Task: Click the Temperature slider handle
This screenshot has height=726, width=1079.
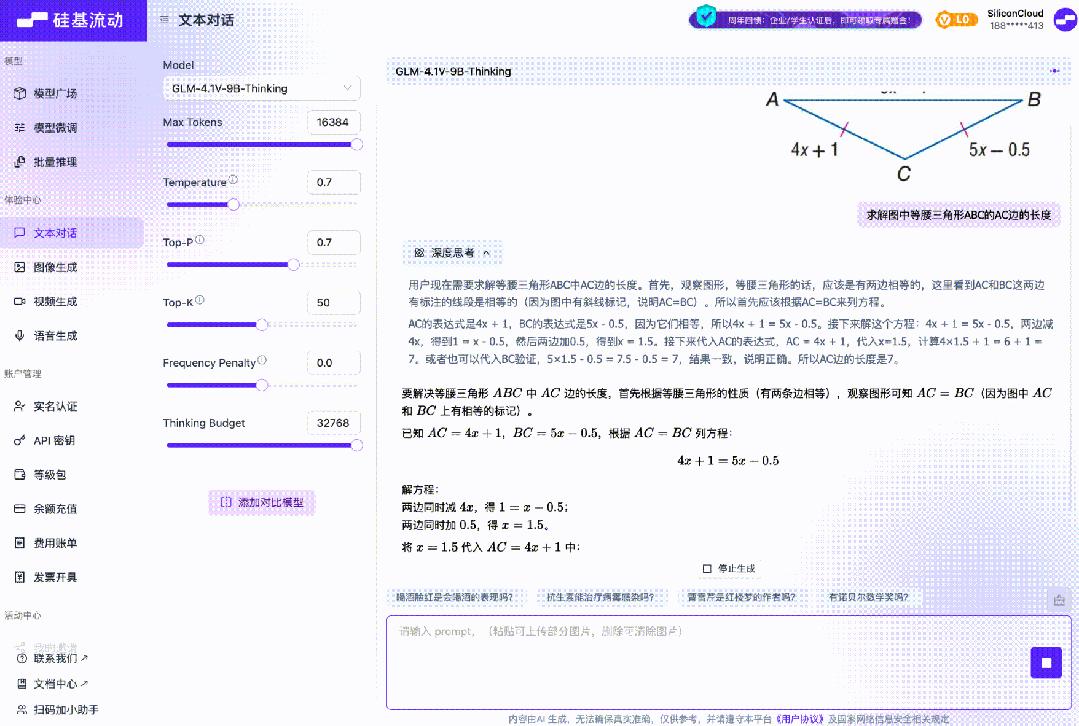Action: (x=233, y=204)
